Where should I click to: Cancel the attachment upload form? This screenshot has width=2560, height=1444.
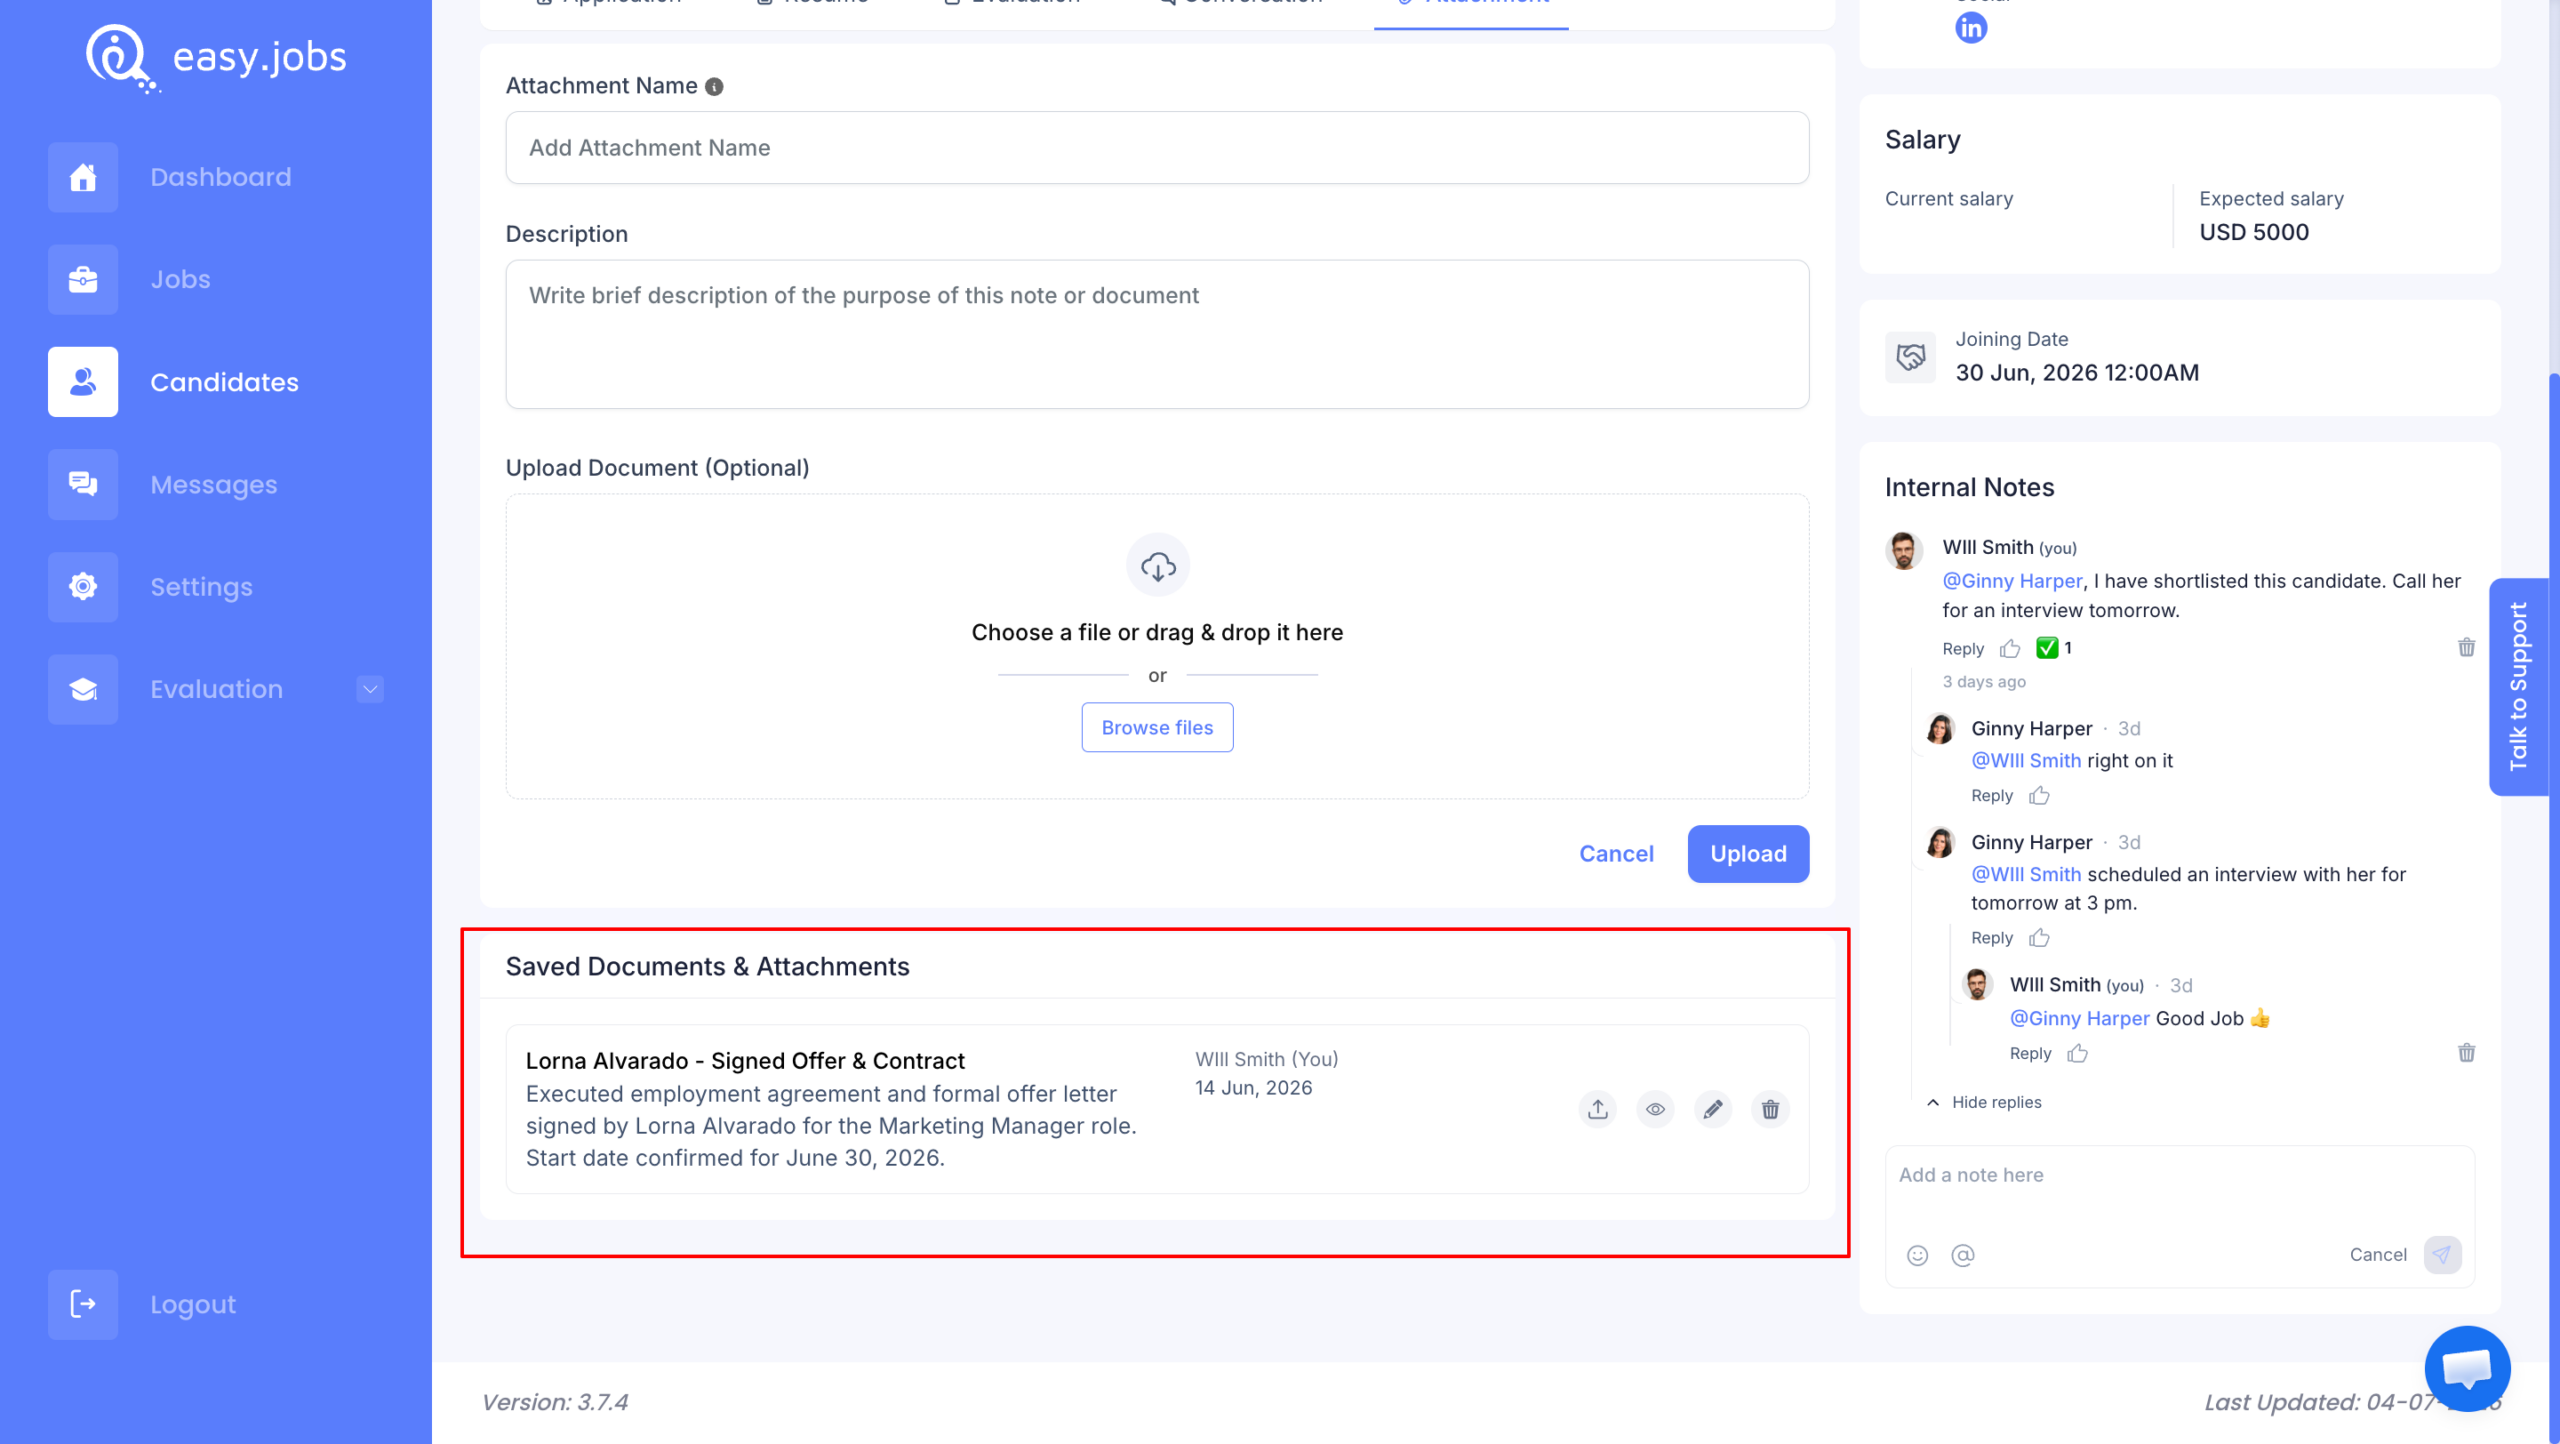tap(1616, 854)
